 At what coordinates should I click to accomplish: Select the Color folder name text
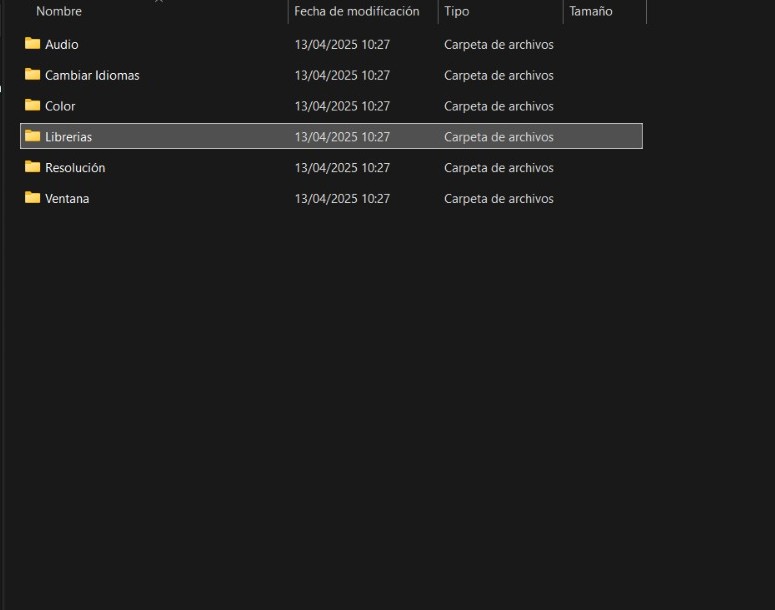coord(60,107)
